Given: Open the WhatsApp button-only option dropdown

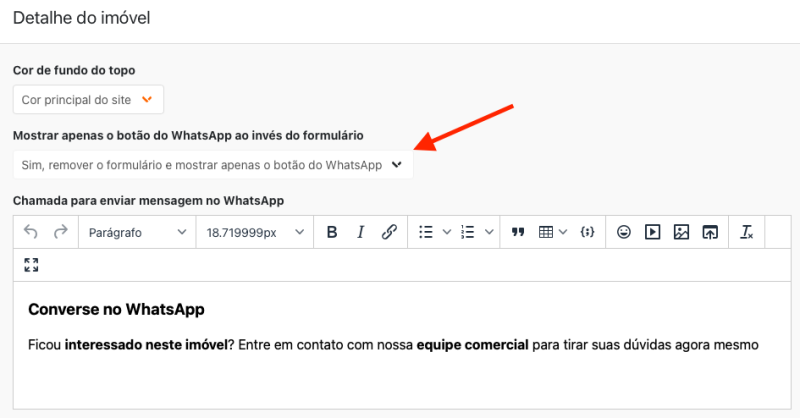Looking at the screenshot, I should click(212, 166).
